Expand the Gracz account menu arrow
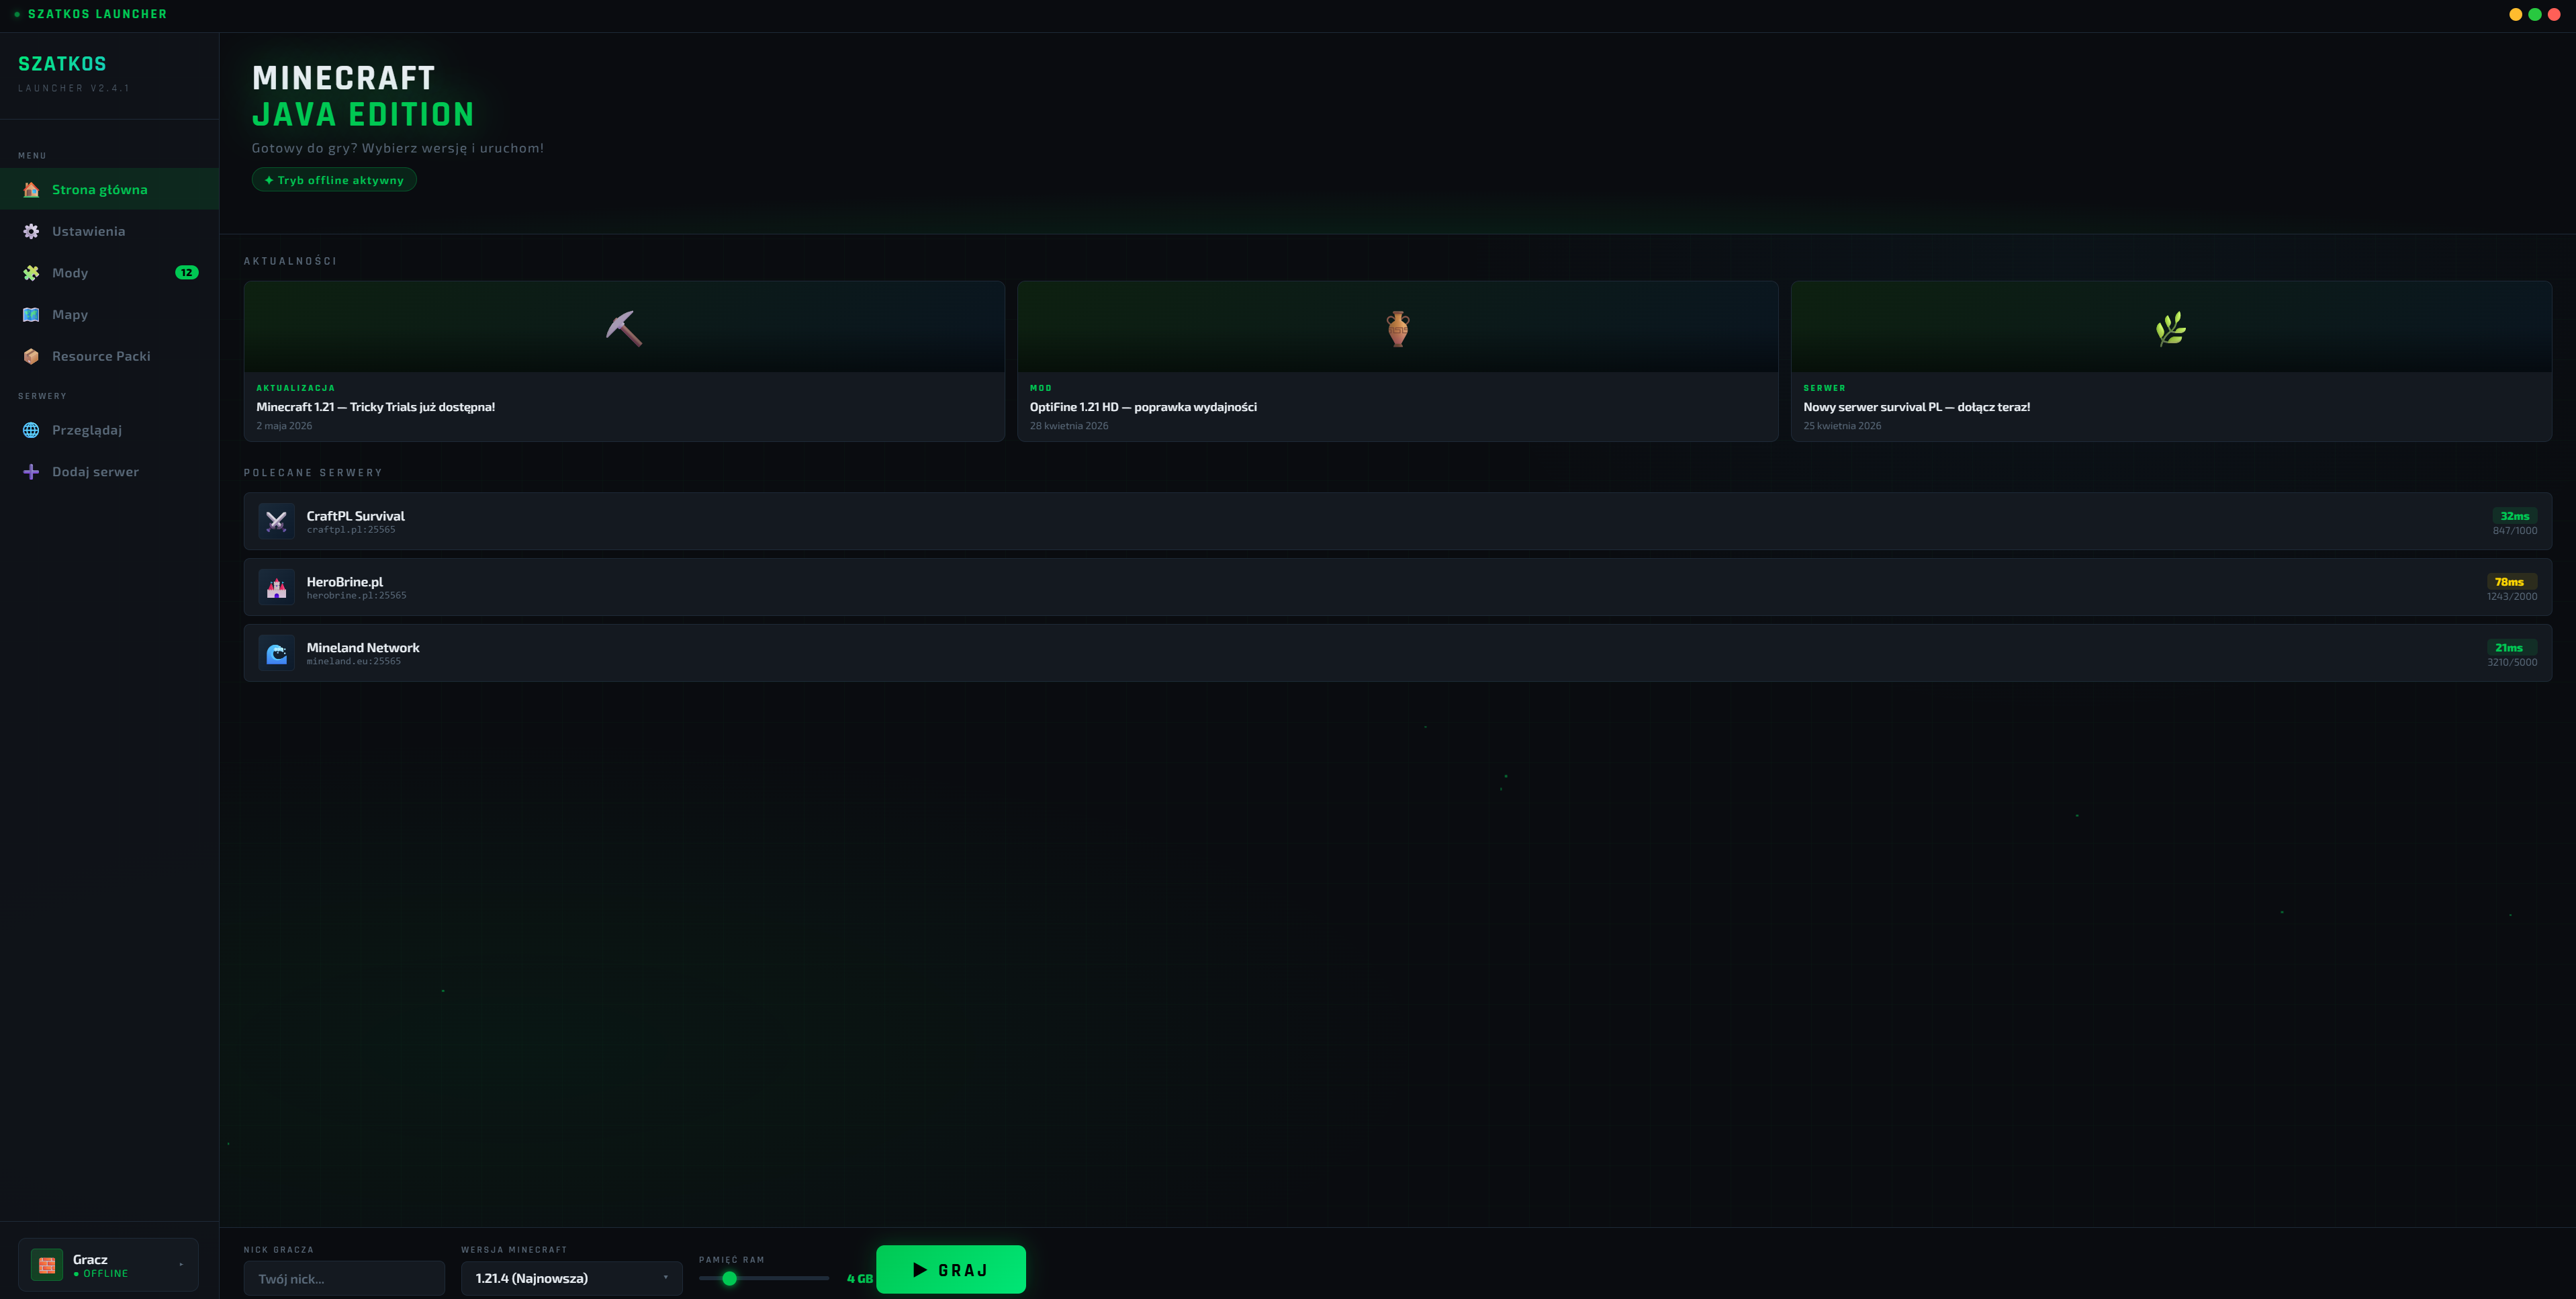The height and width of the screenshot is (1299, 2576). (x=181, y=1265)
